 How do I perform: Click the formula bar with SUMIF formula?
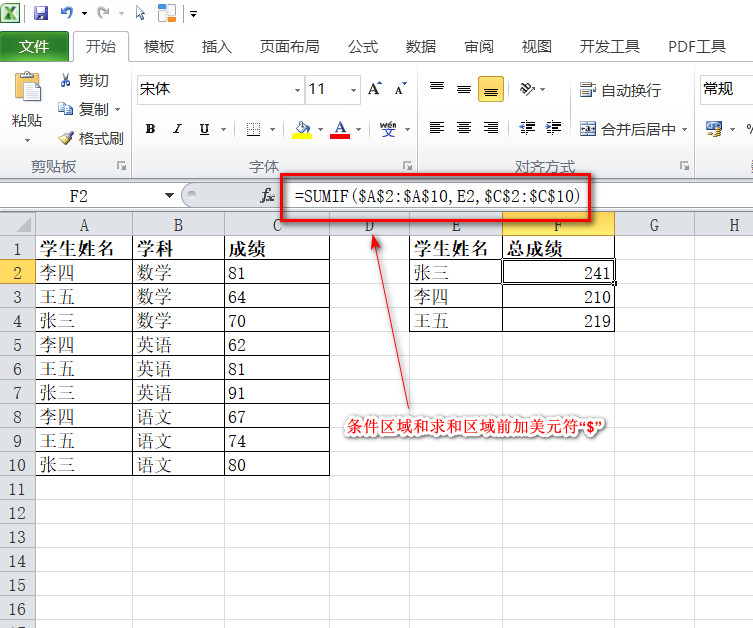[x=519, y=196]
